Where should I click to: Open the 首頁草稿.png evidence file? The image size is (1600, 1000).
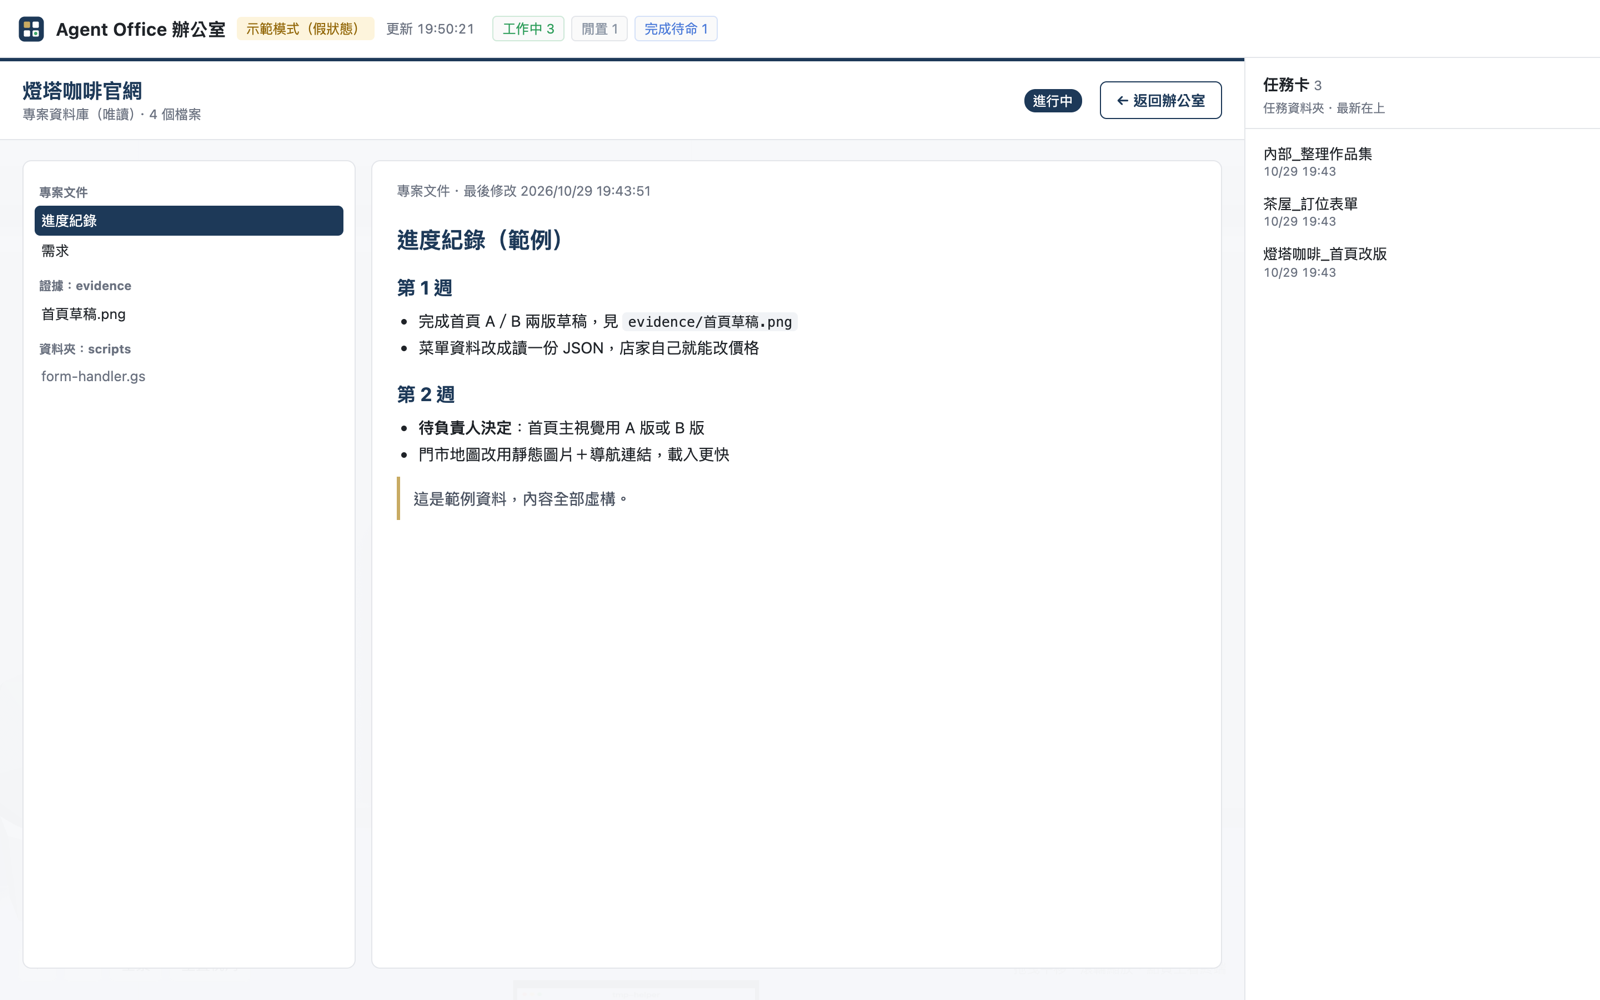tap(189, 314)
